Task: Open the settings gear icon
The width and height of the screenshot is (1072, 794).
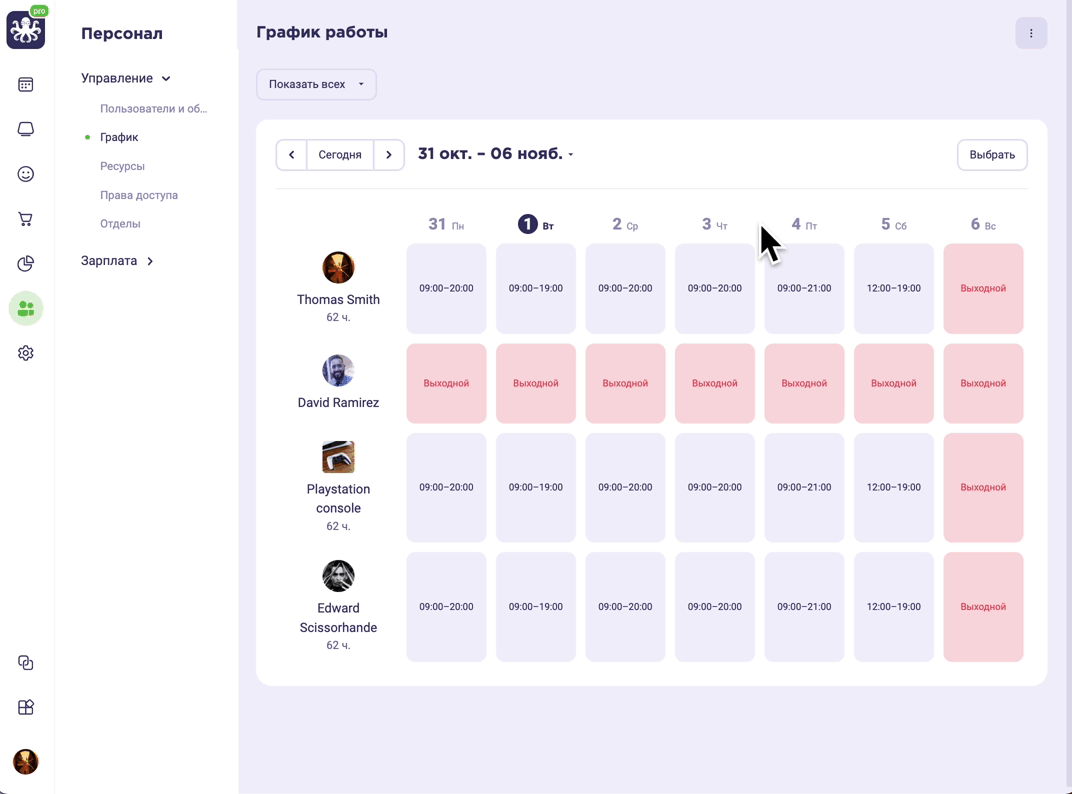Action: click(x=25, y=353)
